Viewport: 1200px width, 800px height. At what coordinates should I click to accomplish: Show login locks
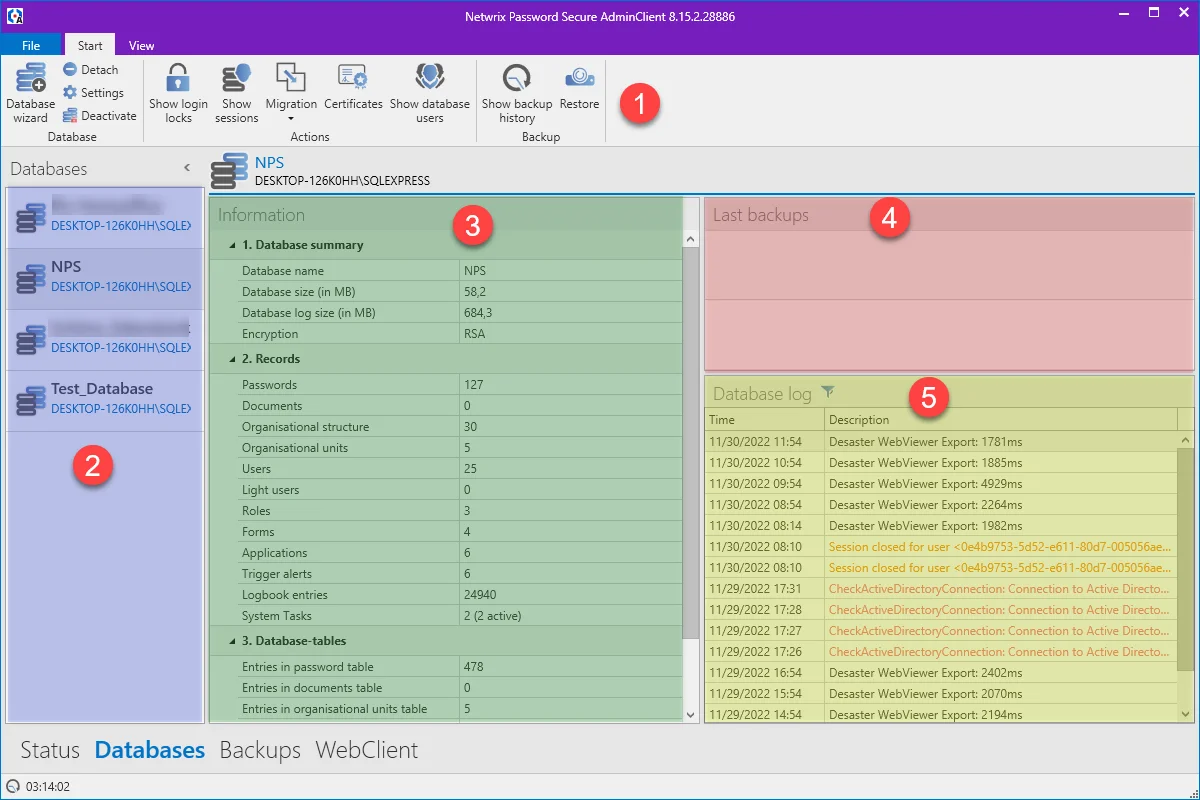pyautogui.click(x=178, y=92)
